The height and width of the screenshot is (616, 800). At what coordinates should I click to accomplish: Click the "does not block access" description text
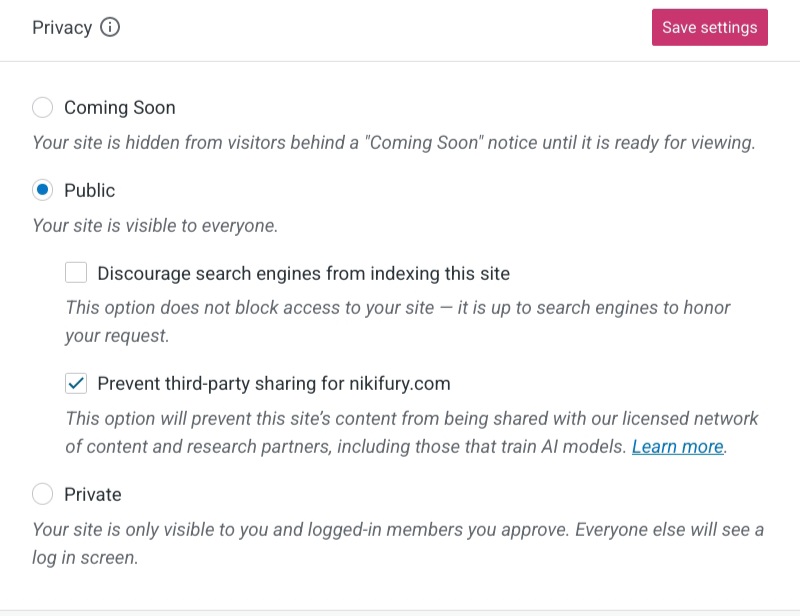398,308
